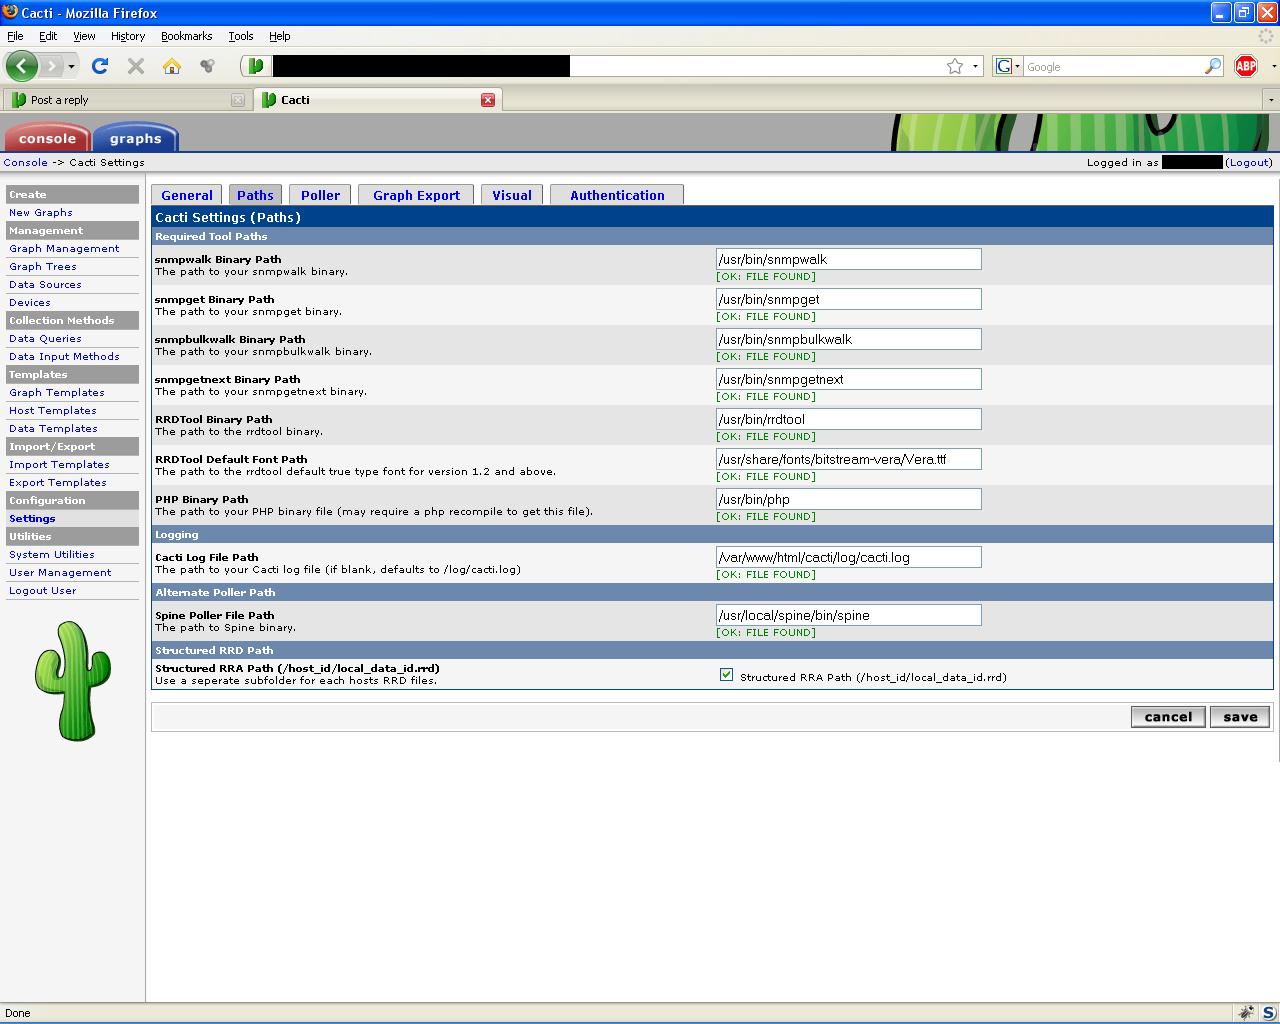Open Data Input Methods in the sidebar
The height and width of the screenshot is (1024, 1280).
[64, 356]
